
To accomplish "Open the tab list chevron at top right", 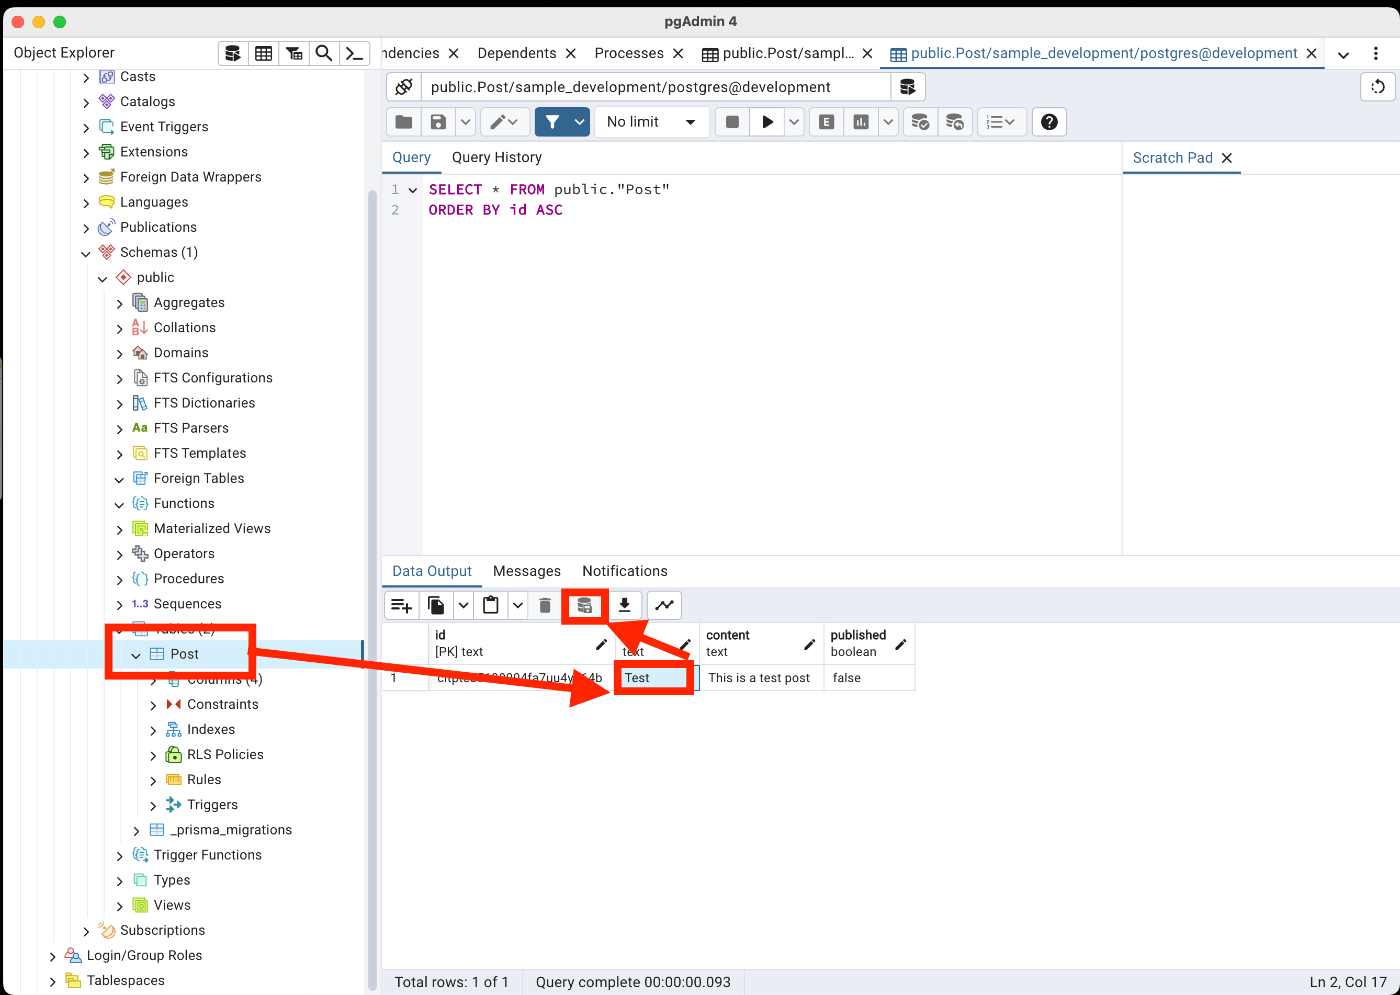I will click(x=1343, y=54).
